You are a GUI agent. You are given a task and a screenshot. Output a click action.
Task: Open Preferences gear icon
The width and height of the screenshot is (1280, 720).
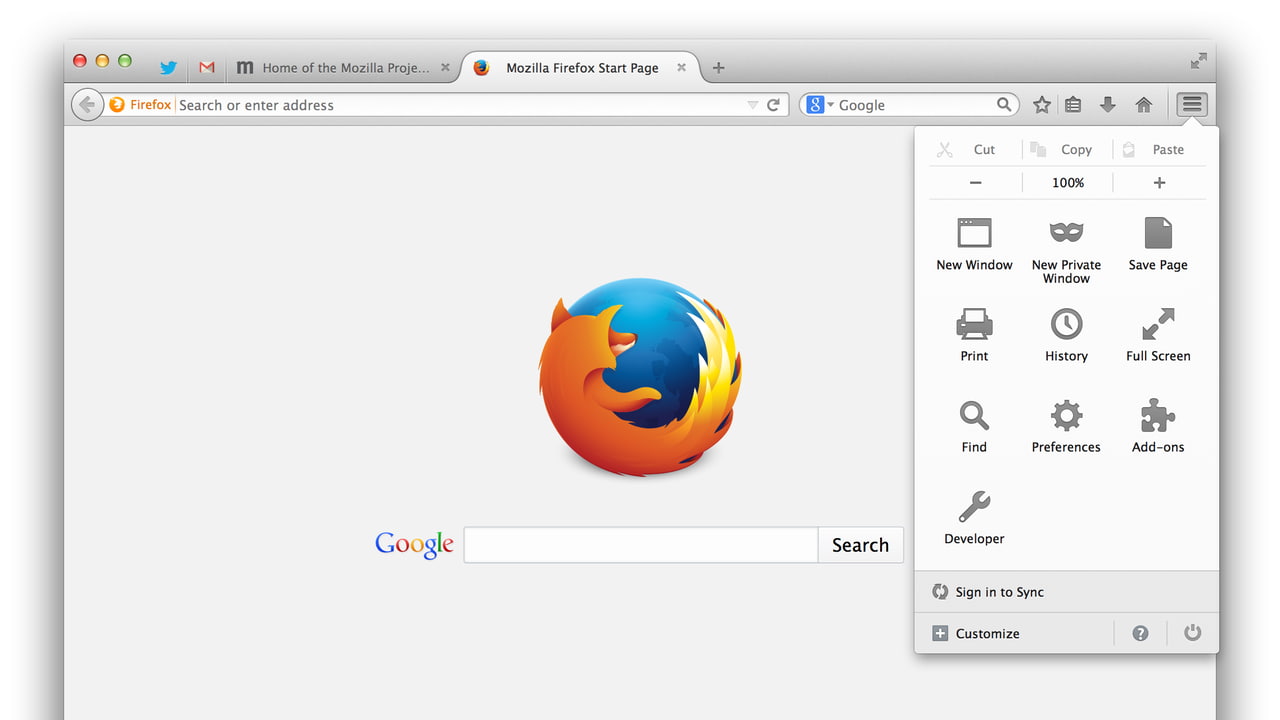[x=1066, y=415]
